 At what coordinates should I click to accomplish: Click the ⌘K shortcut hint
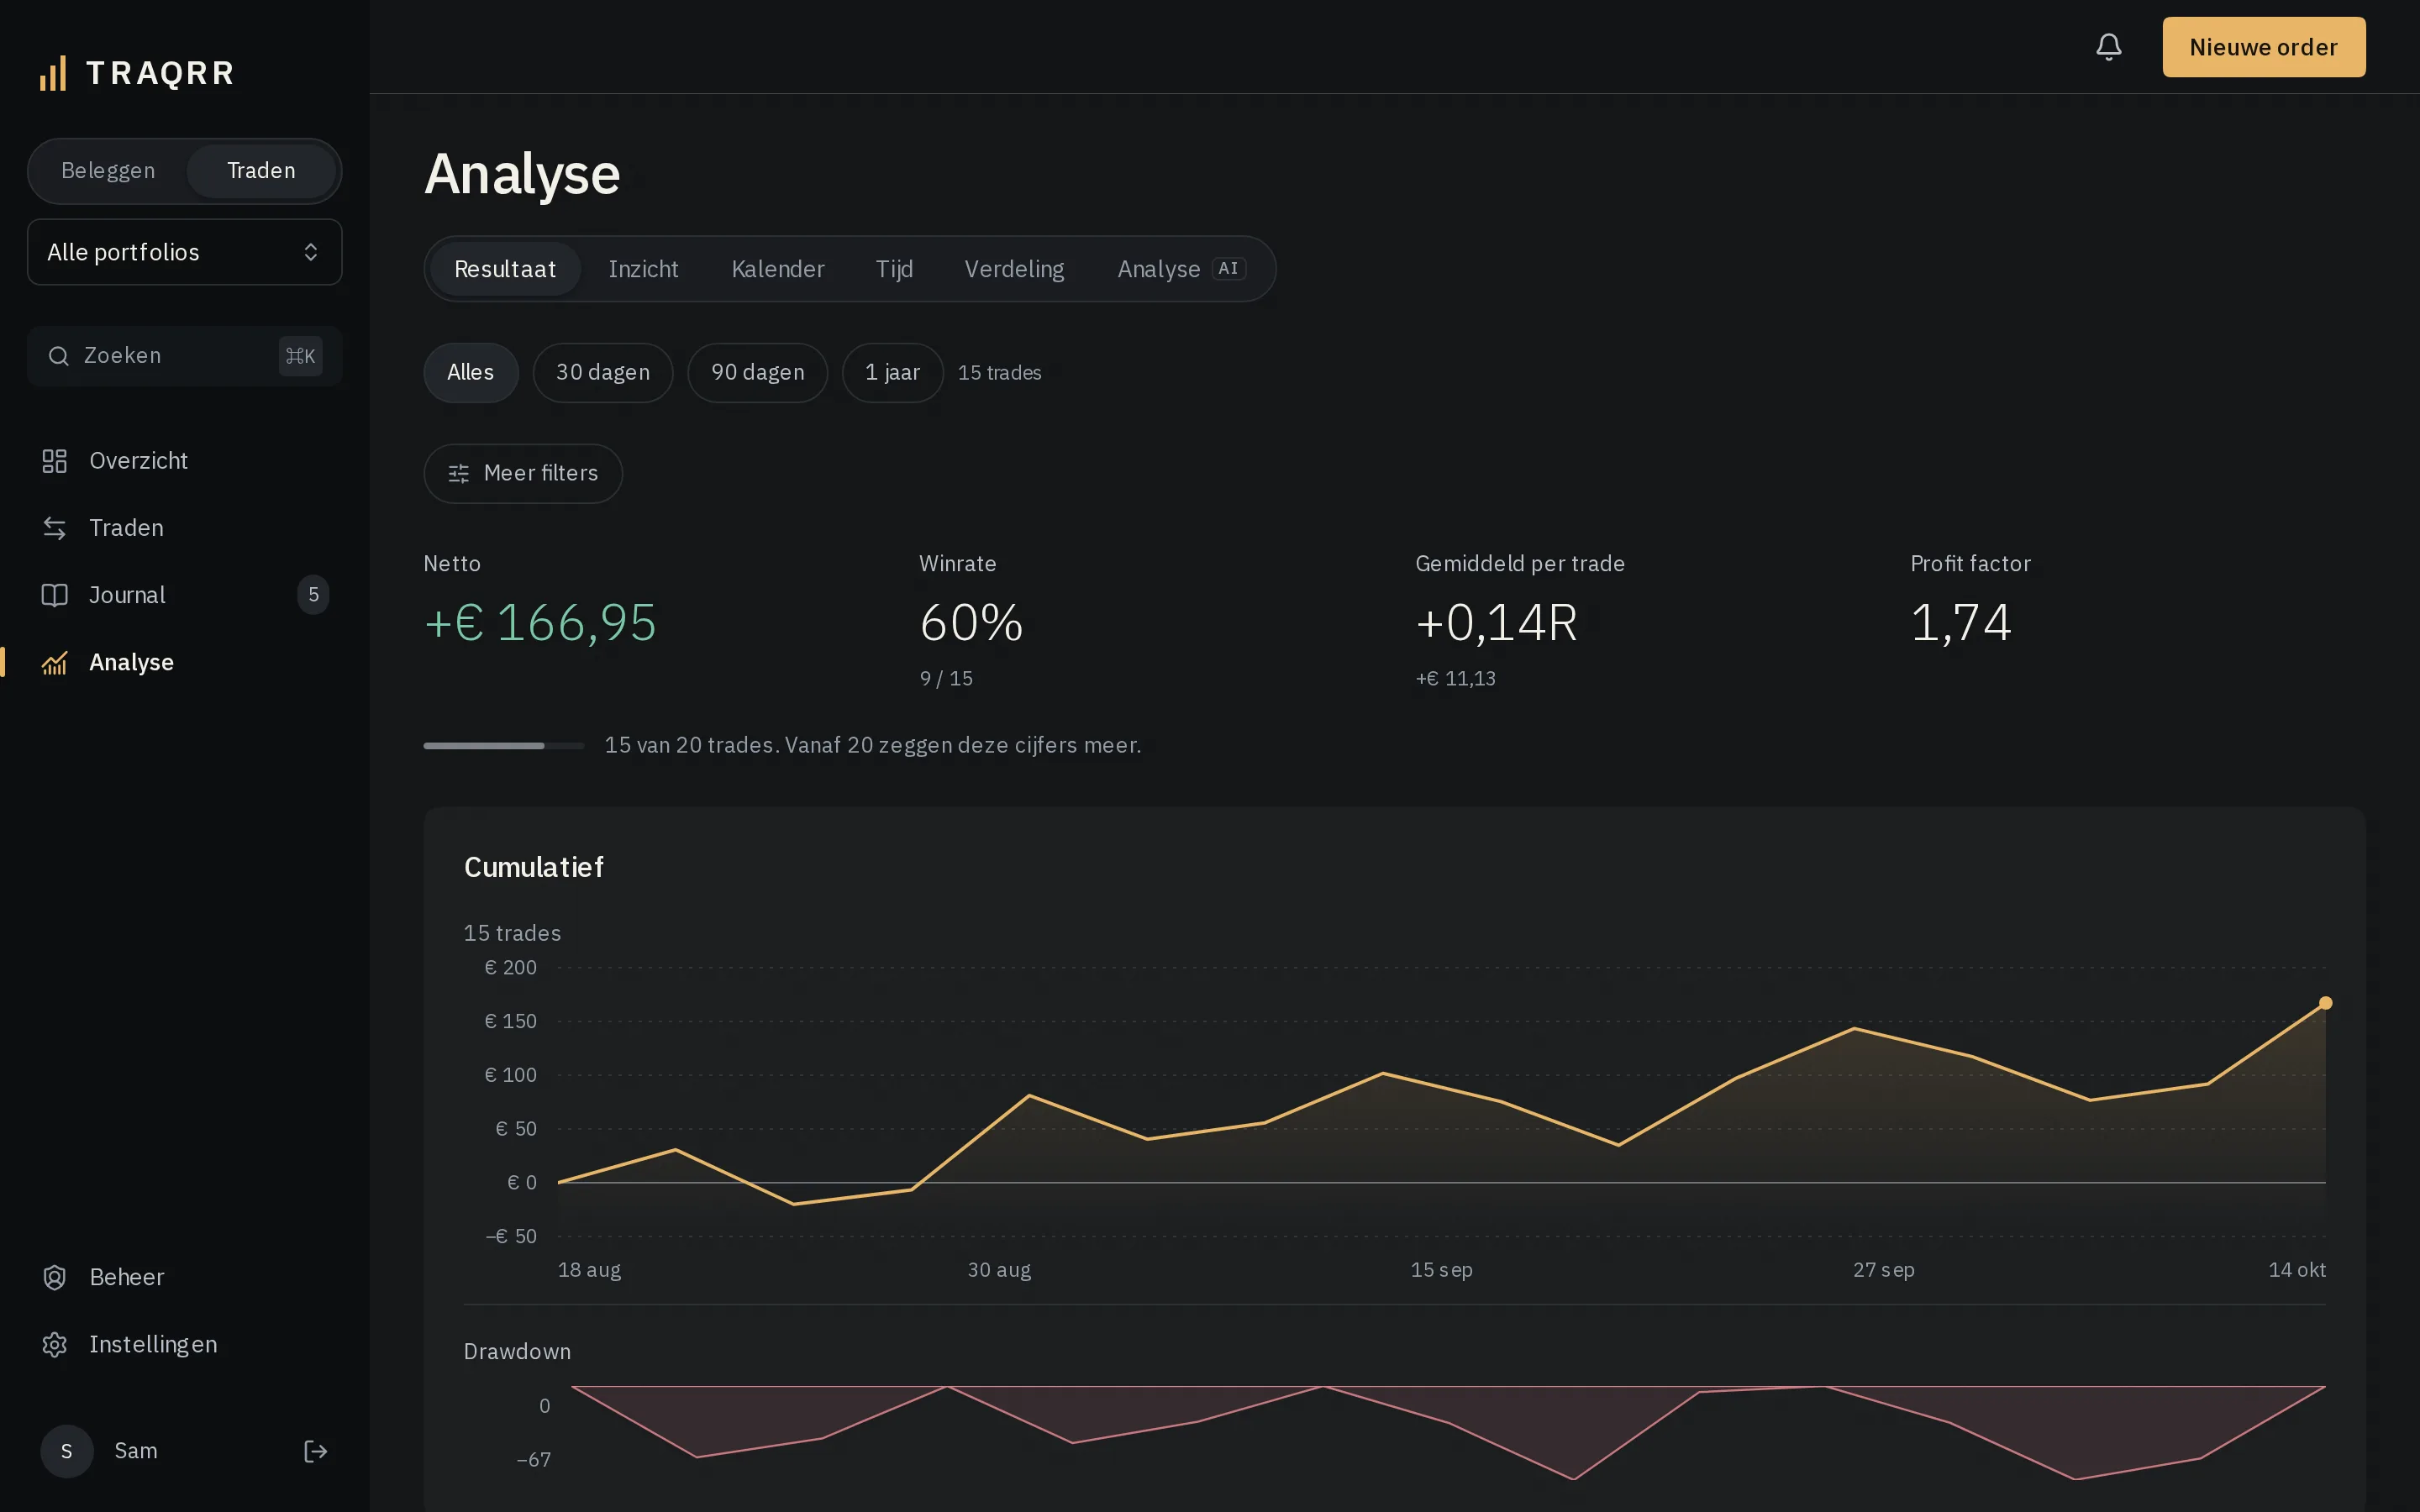click(300, 356)
